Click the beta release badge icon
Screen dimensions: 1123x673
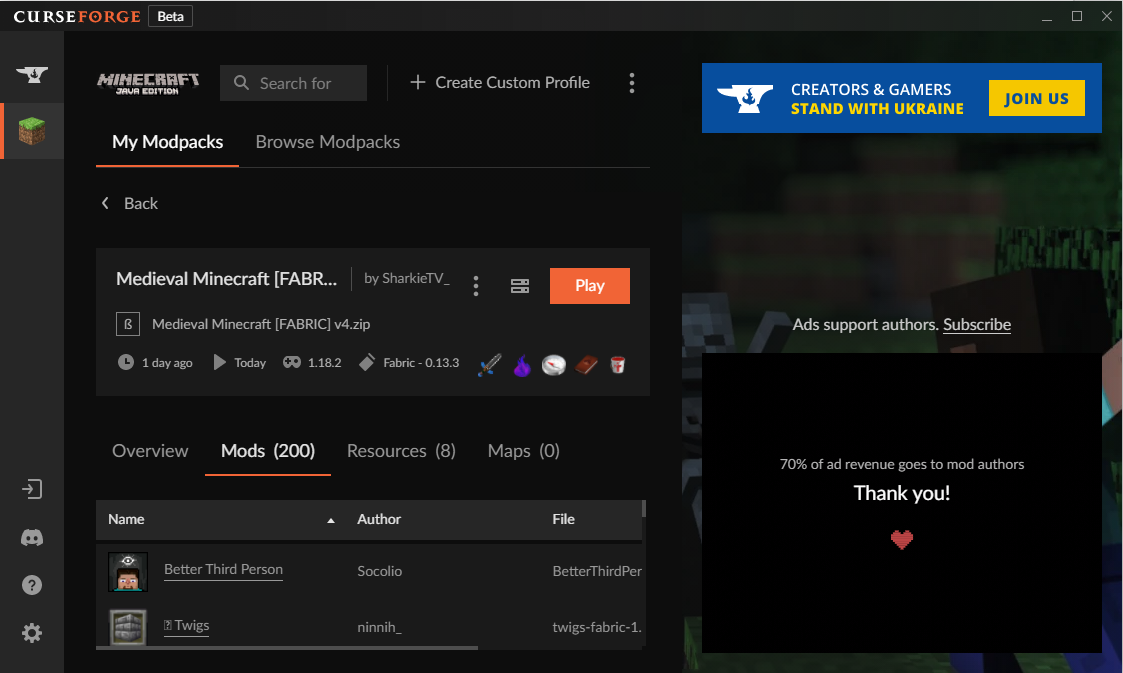tap(128, 324)
